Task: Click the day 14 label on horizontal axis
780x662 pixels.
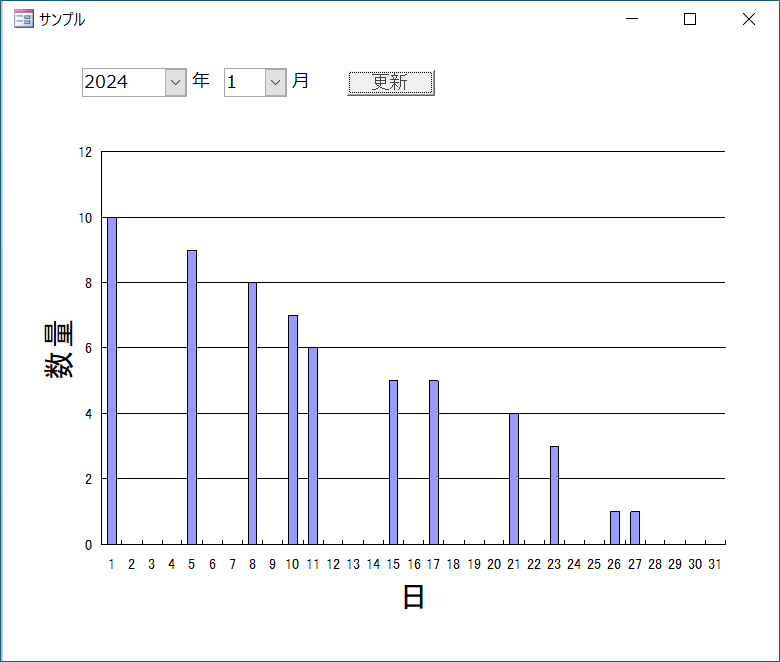Action: (x=374, y=564)
